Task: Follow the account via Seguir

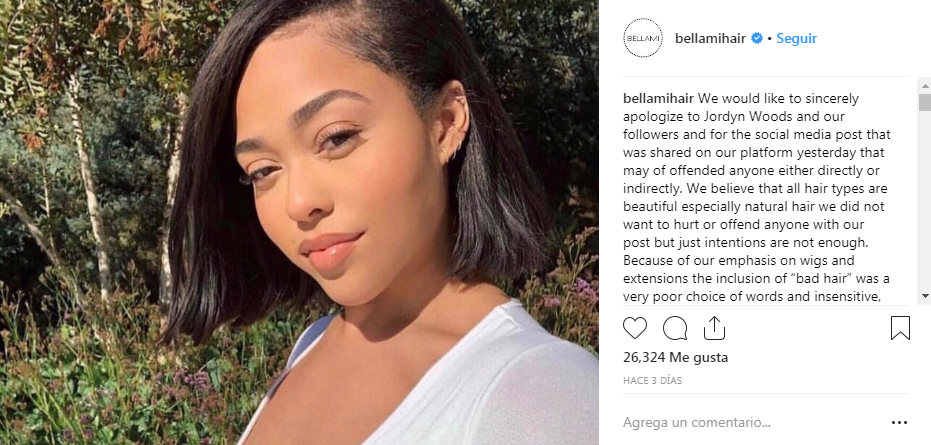Action: click(x=797, y=38)
